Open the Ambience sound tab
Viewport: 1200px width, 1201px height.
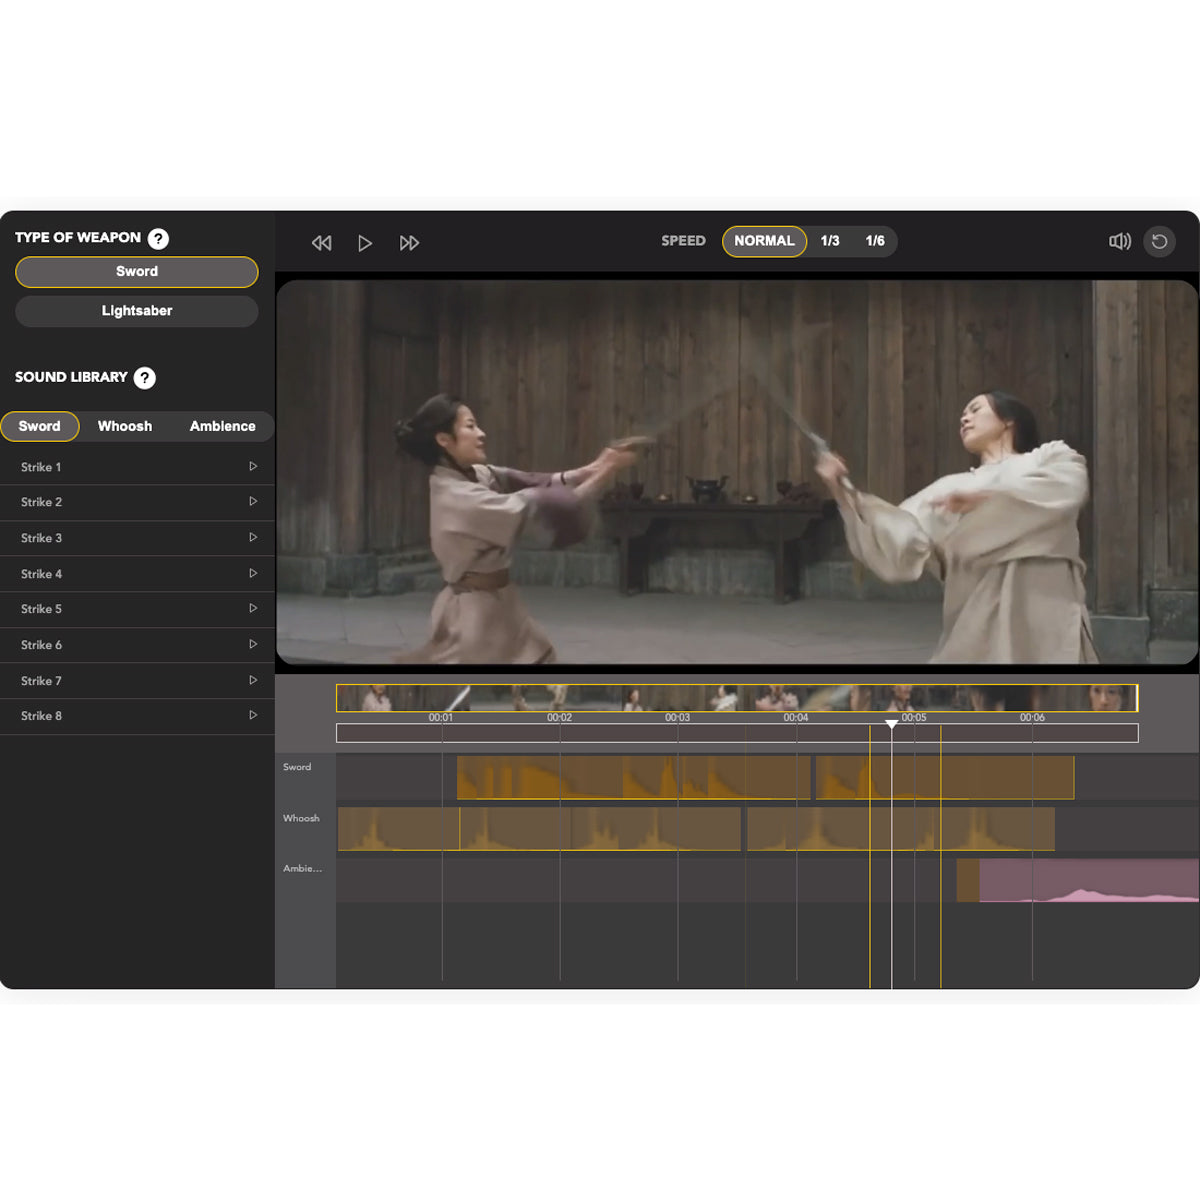[222, 426]
